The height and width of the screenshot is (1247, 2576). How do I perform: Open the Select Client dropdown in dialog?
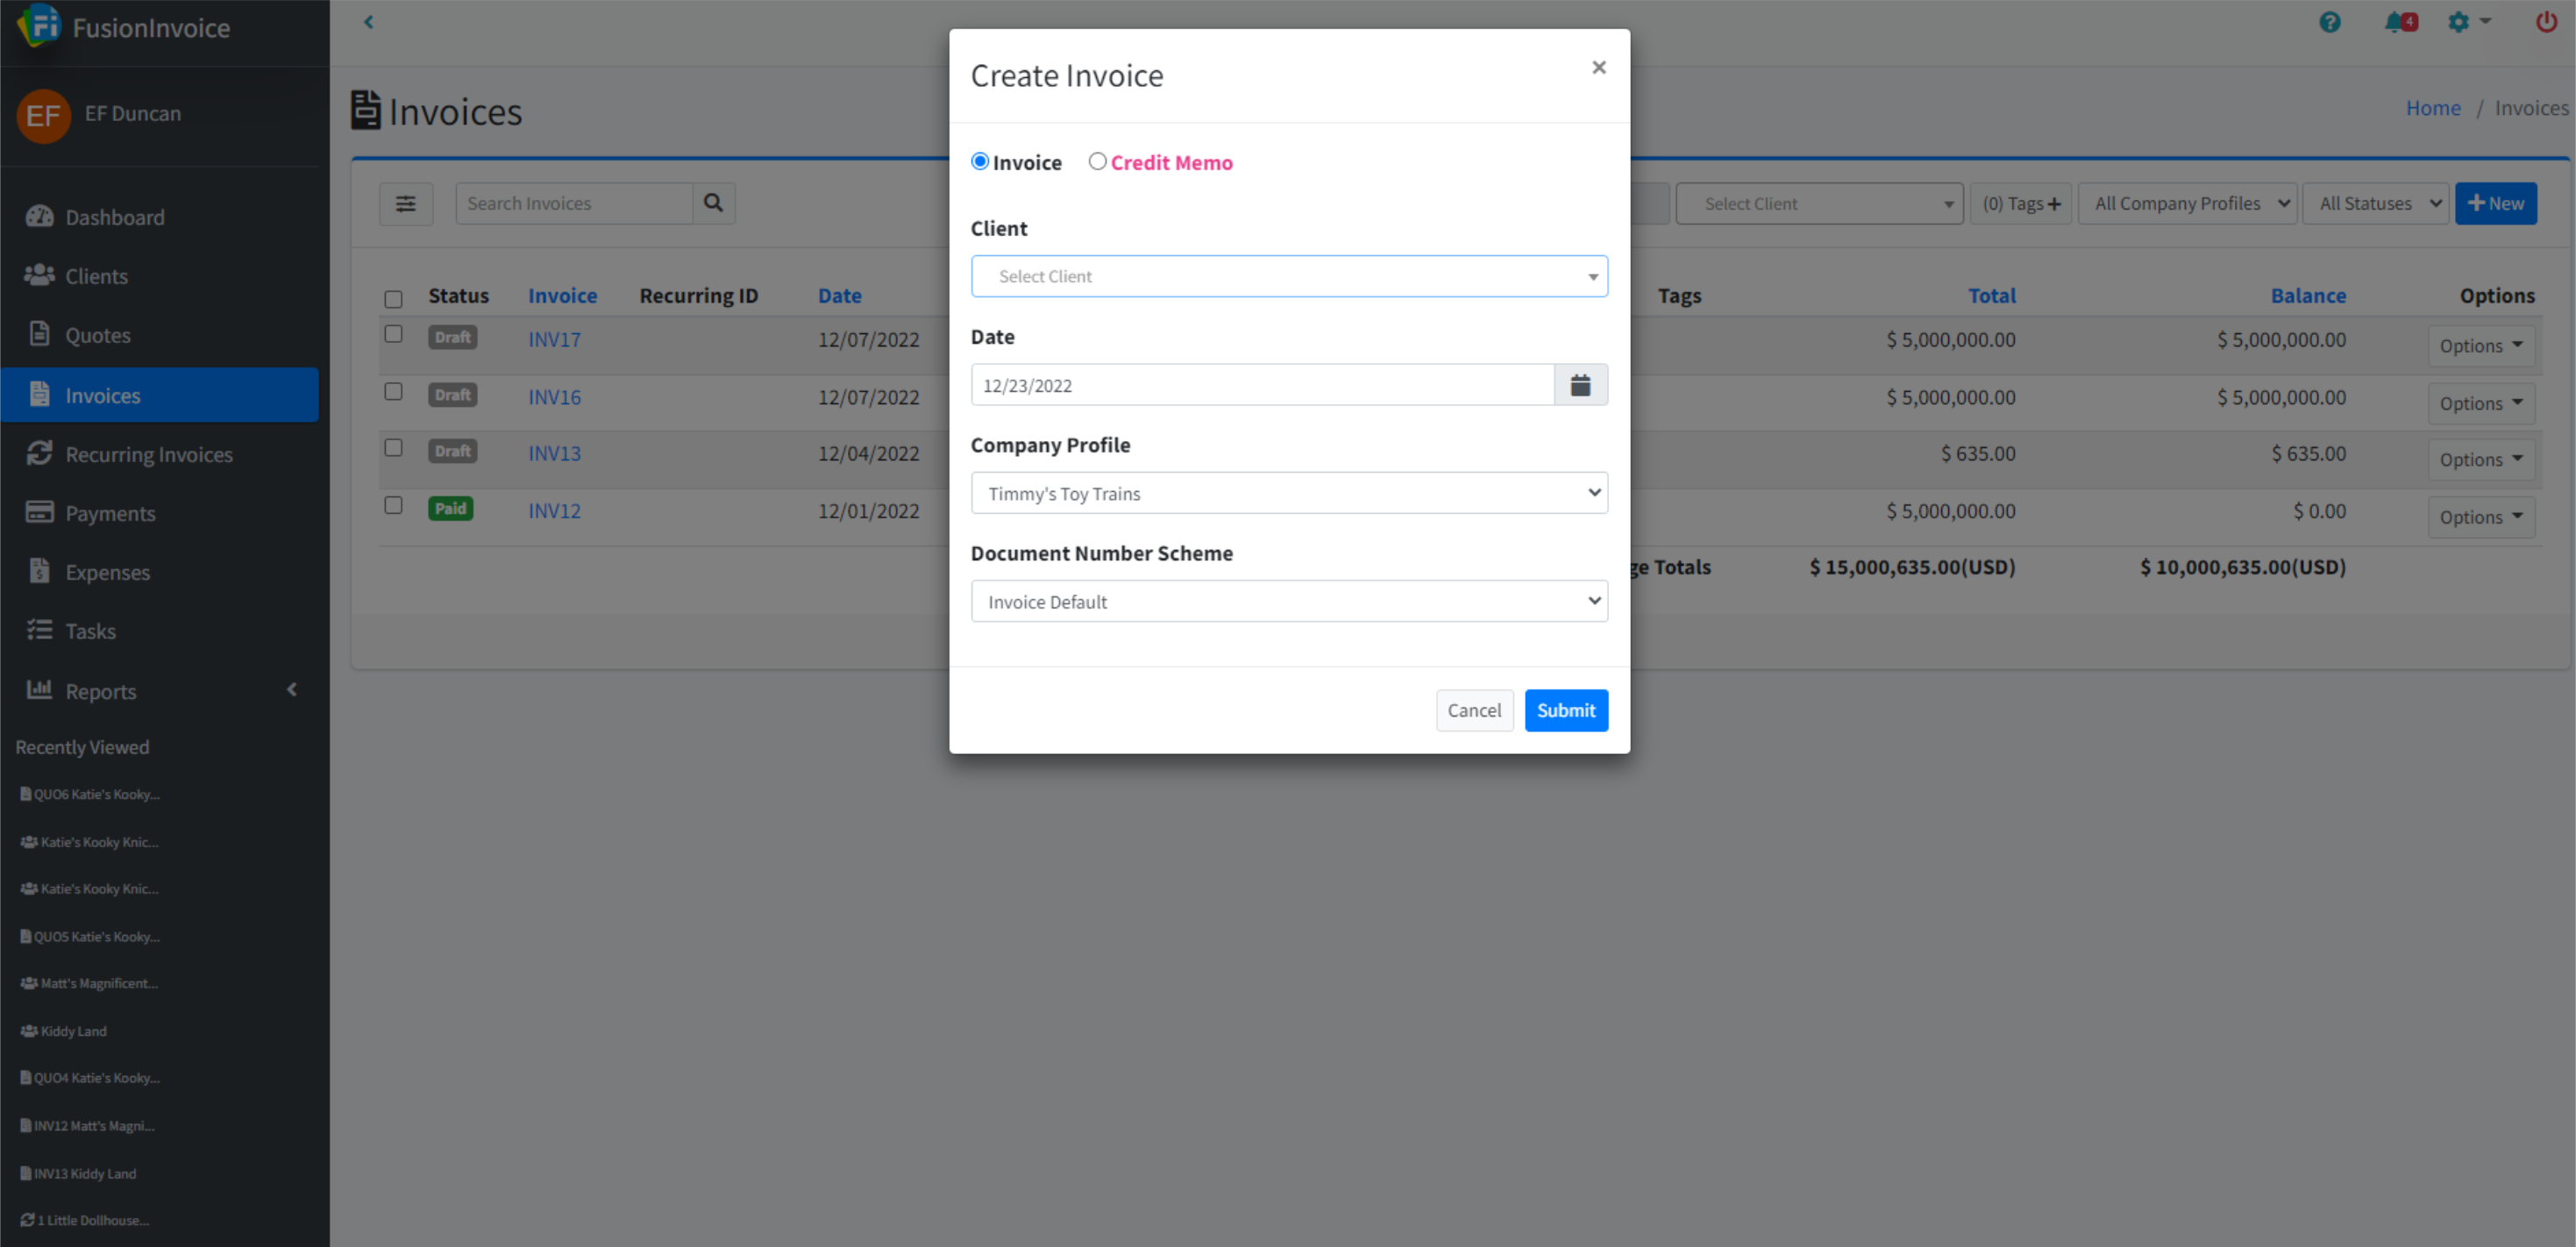(1288, 276)
